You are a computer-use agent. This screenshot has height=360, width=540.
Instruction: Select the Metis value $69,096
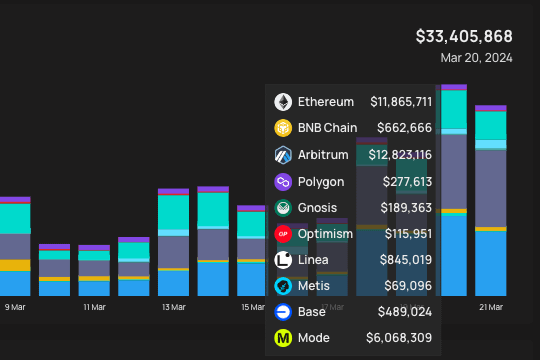point(408,286)
